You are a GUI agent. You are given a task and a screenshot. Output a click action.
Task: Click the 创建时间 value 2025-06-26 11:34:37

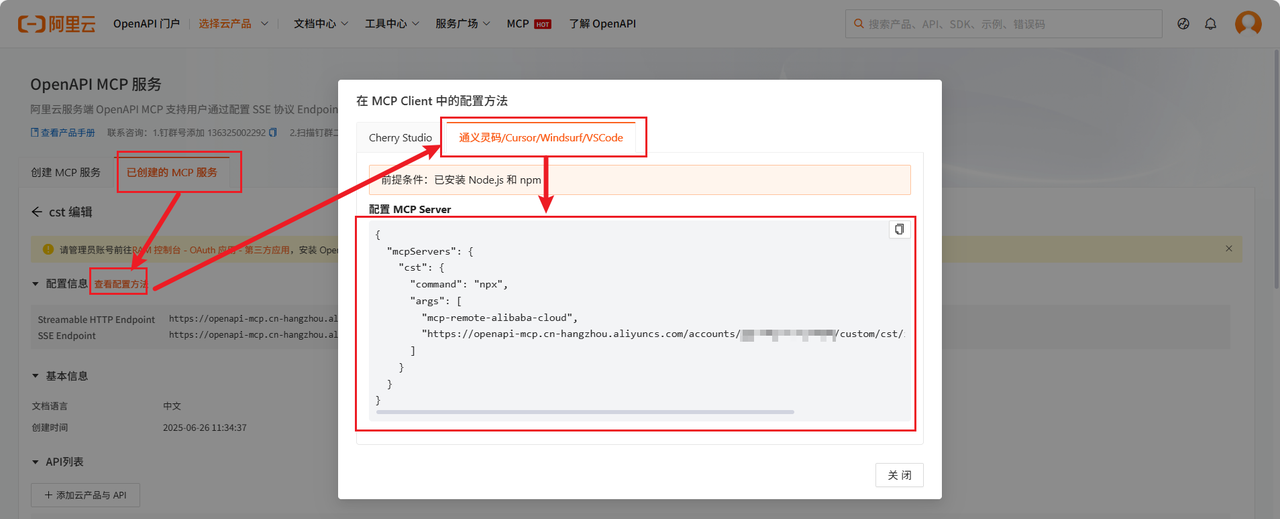pos(205,427)
